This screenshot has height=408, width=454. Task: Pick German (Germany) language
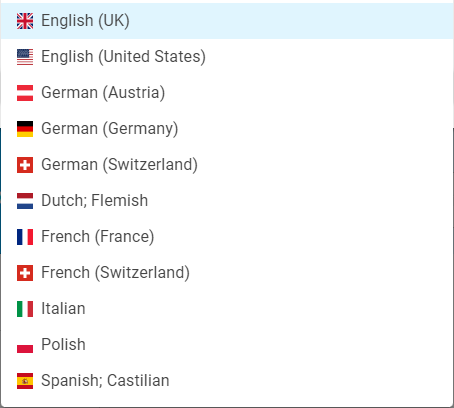coord(227,129)
